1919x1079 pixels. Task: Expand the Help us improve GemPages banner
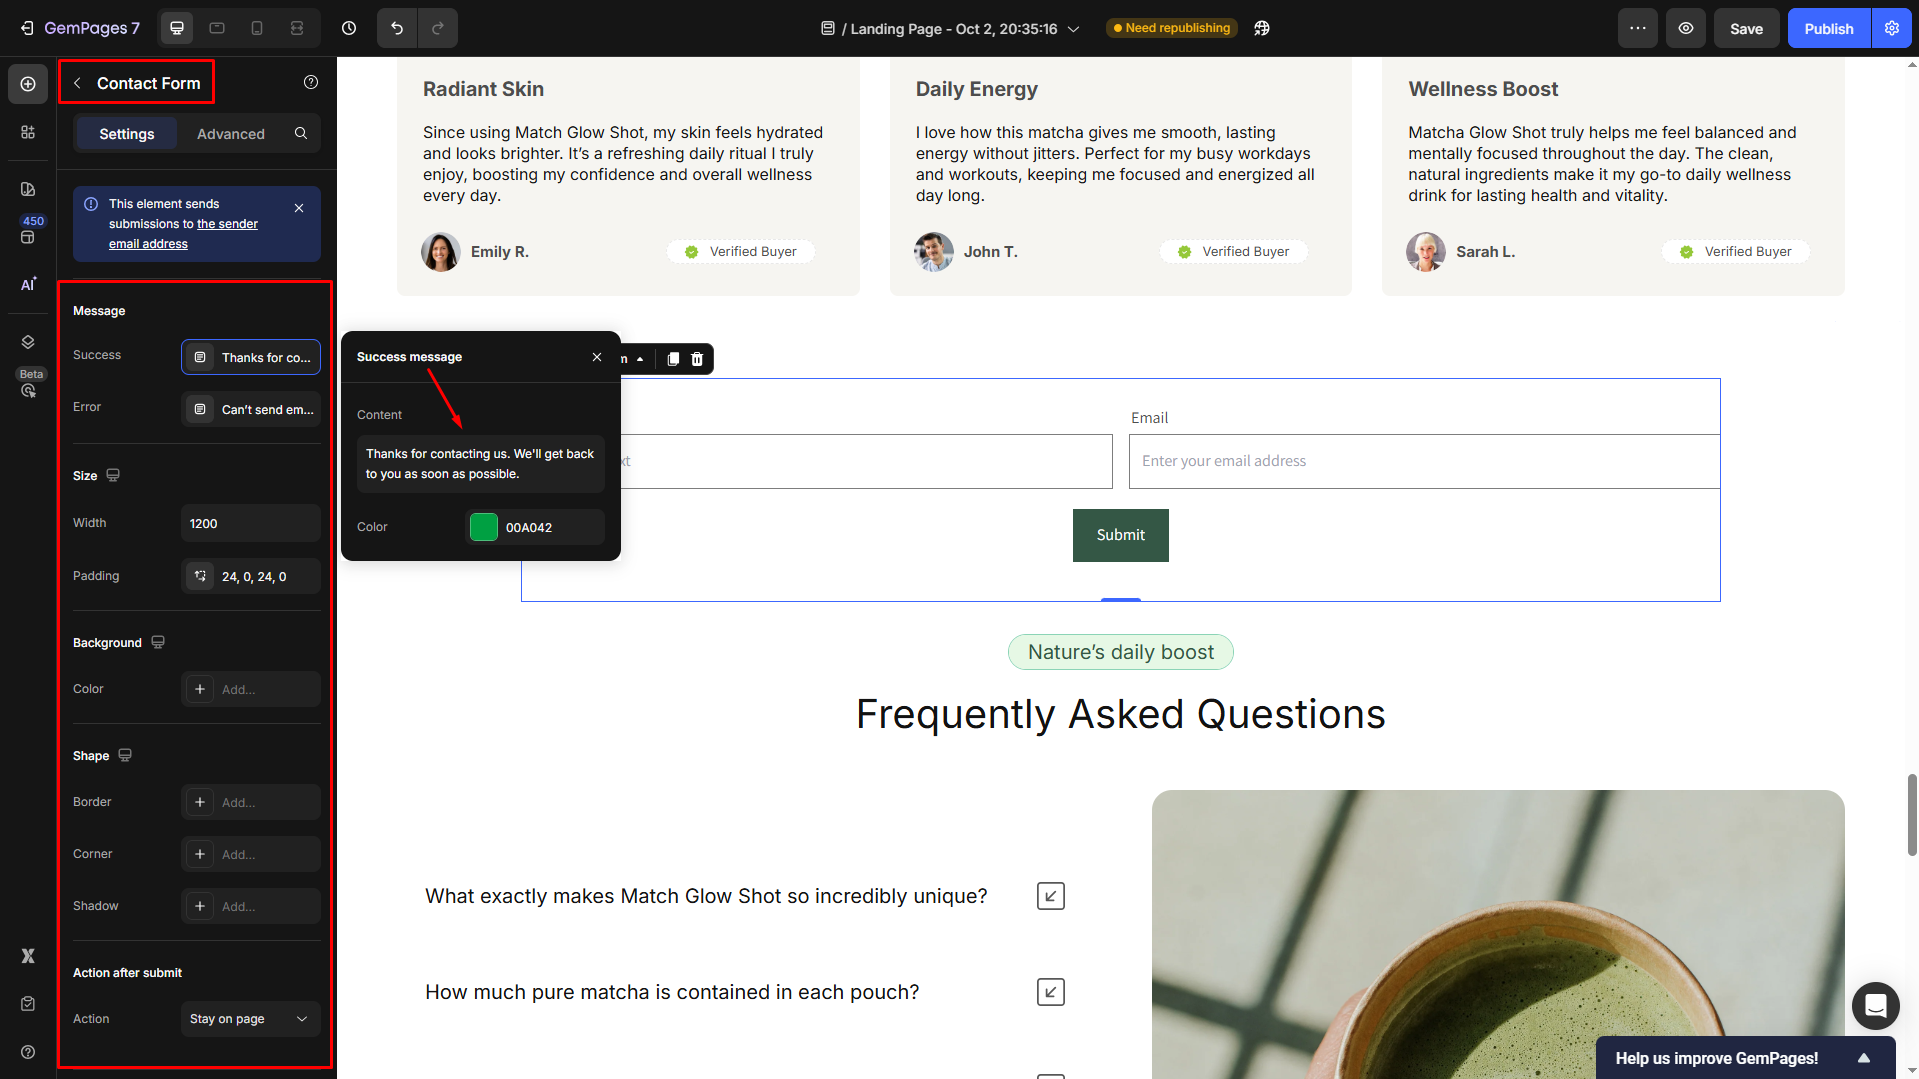pyautogui.click(x=1864, y=1058)
